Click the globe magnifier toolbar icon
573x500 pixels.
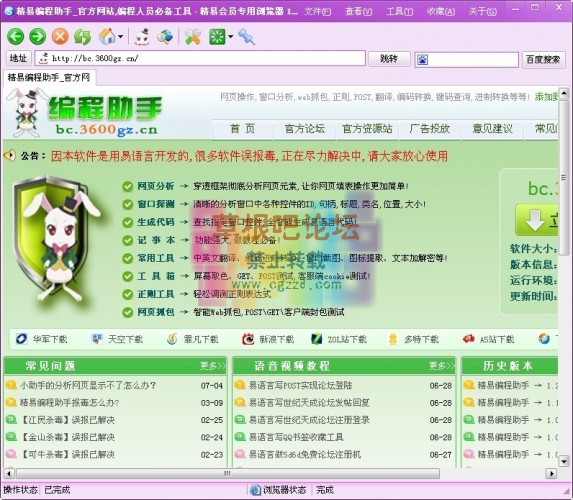coord(165,37)
